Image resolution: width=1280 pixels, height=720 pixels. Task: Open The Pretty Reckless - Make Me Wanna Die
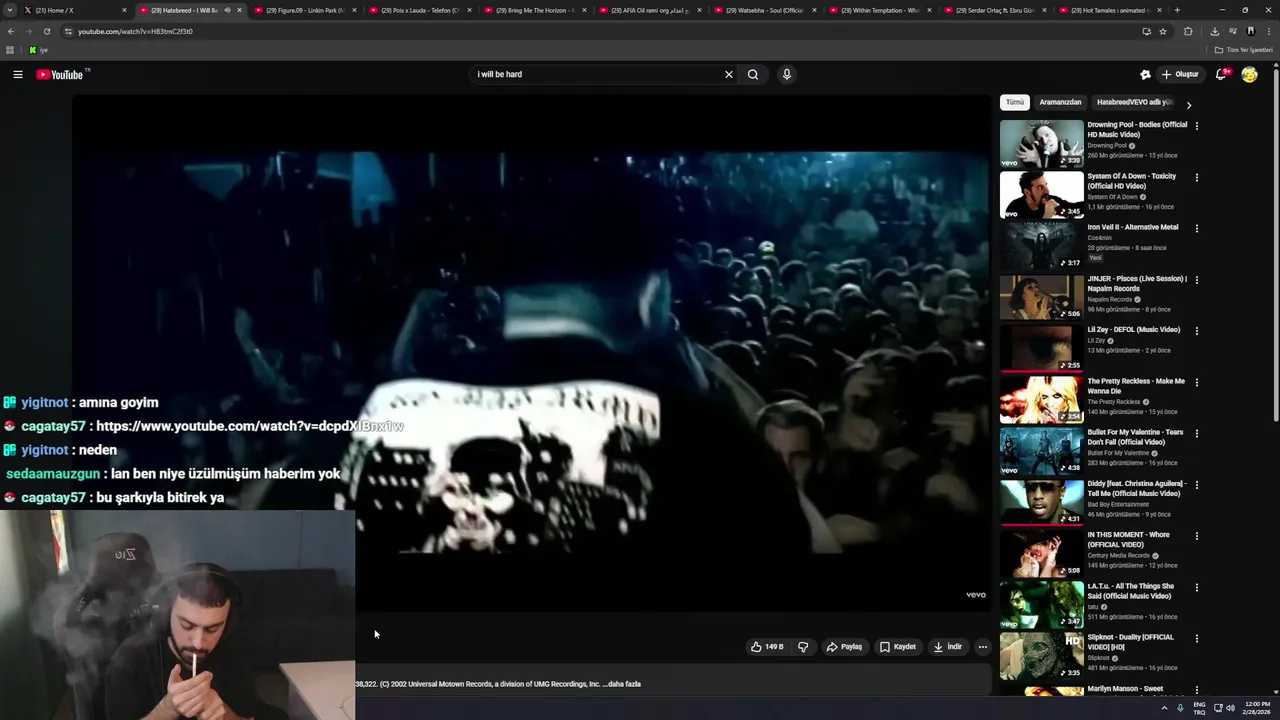coord(1136,386)
